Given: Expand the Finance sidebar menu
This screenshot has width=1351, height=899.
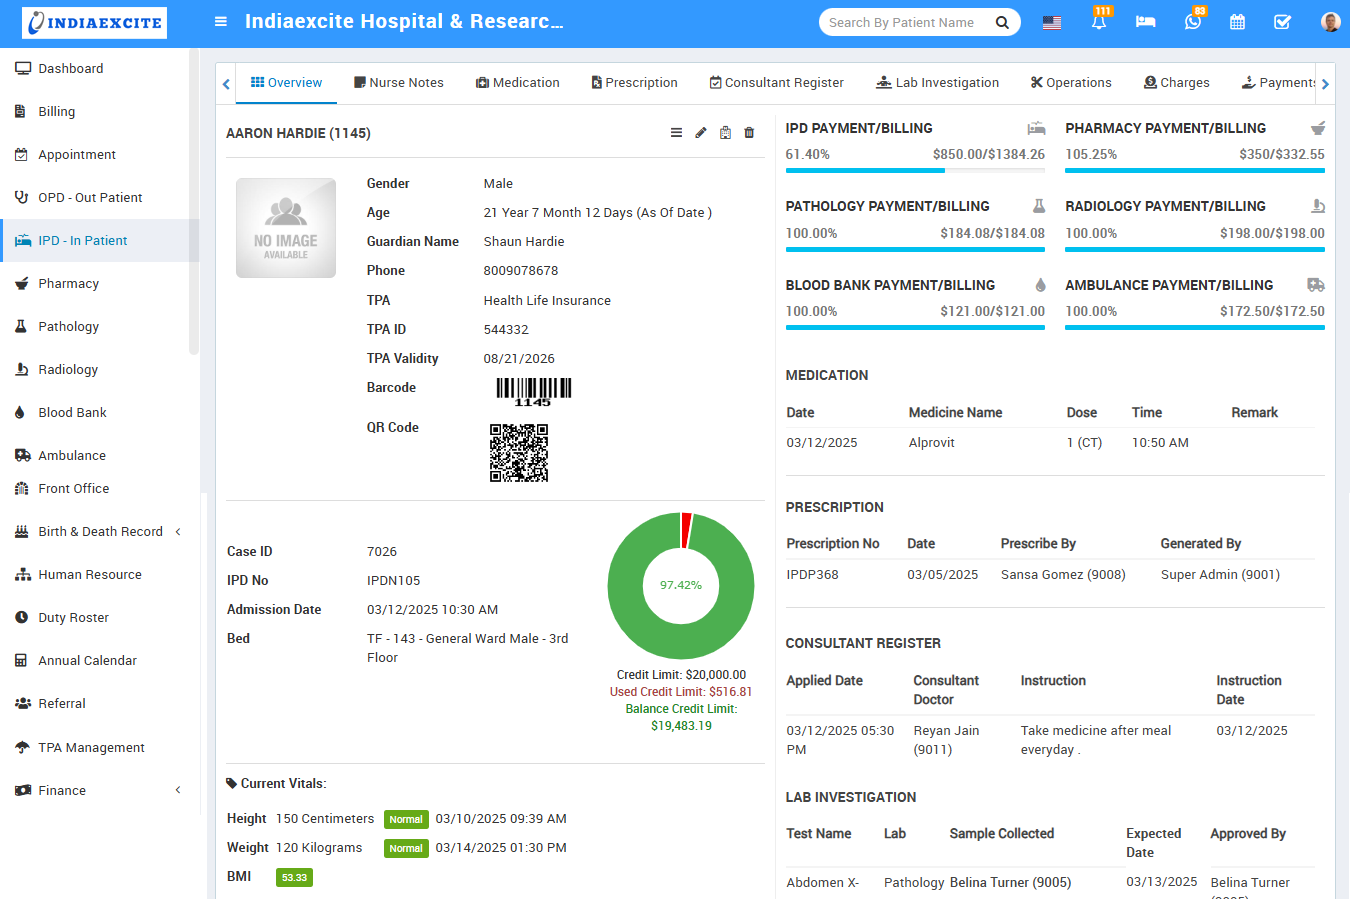Looking at the screenshot, I should [100, 790].
